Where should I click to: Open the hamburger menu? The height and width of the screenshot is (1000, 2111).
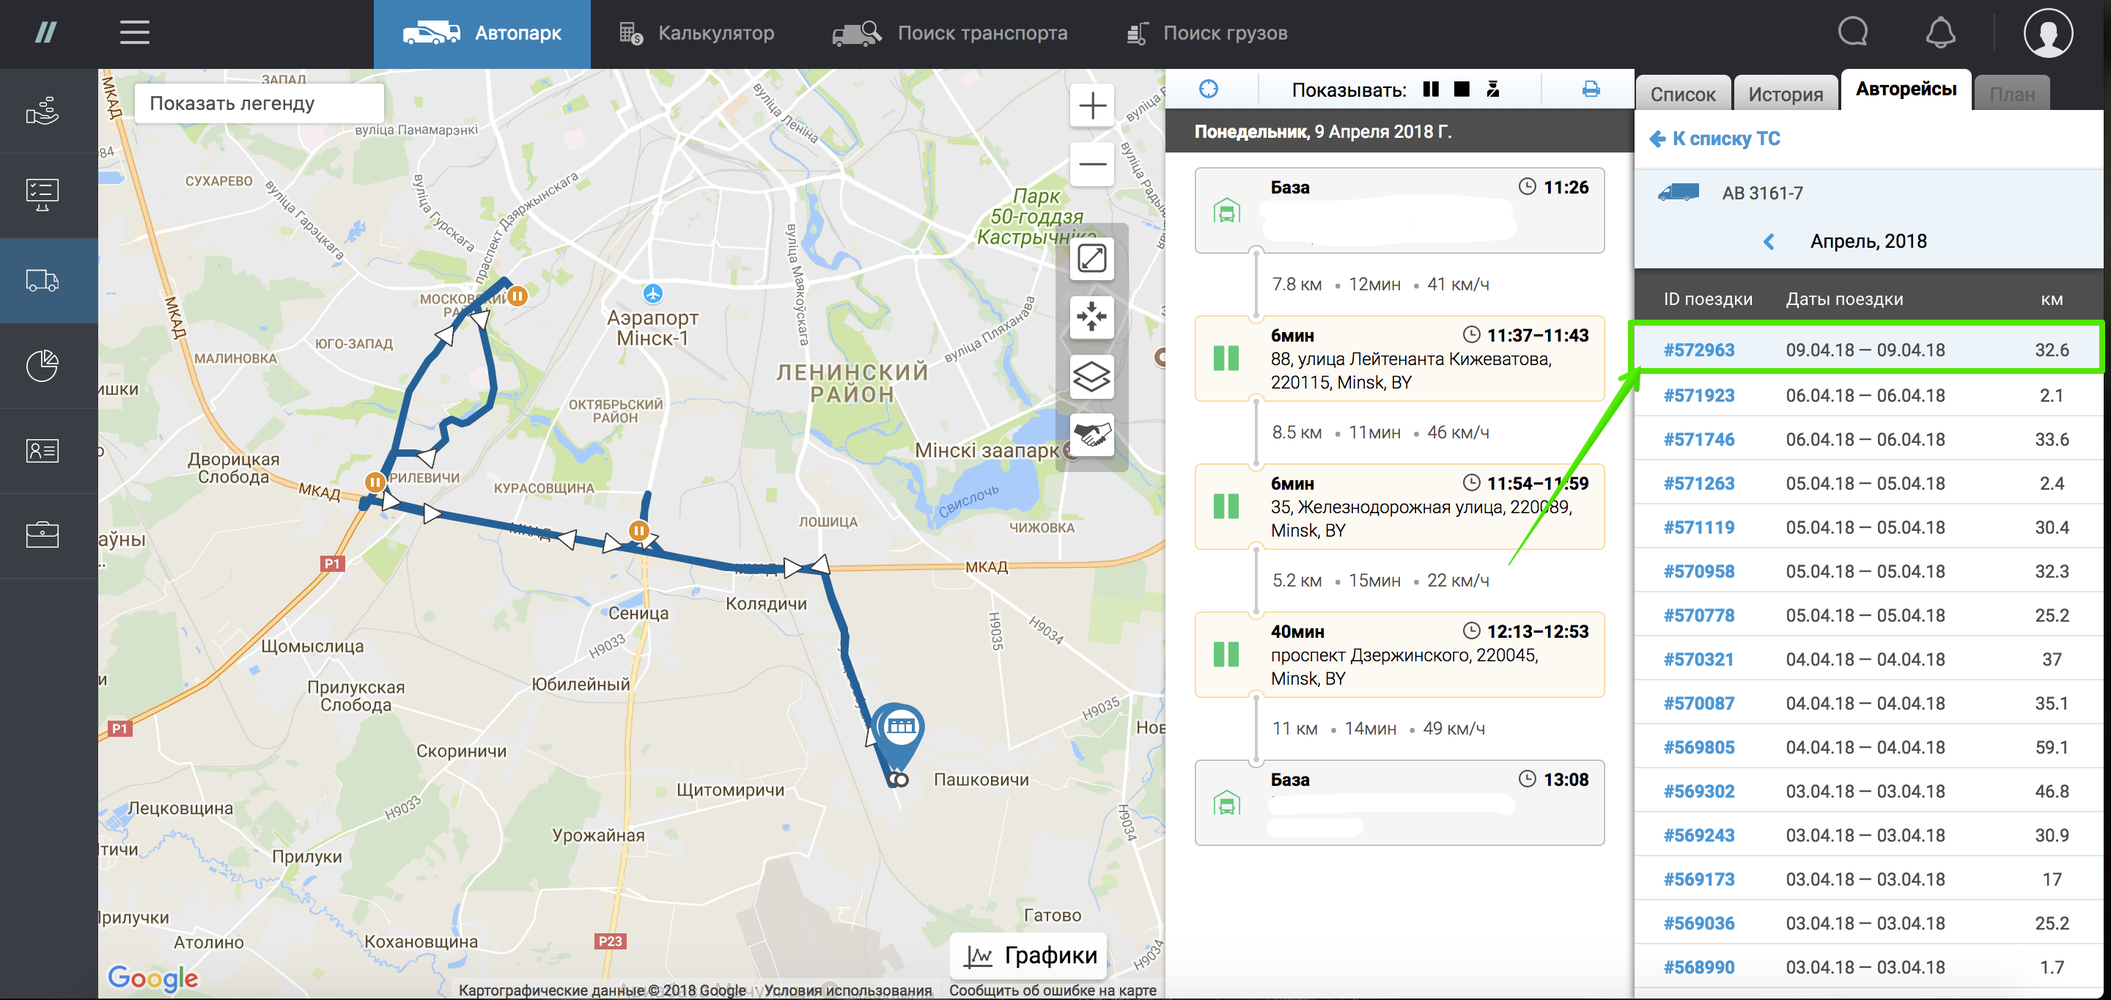pyautogui.click(x=135, y=33)
